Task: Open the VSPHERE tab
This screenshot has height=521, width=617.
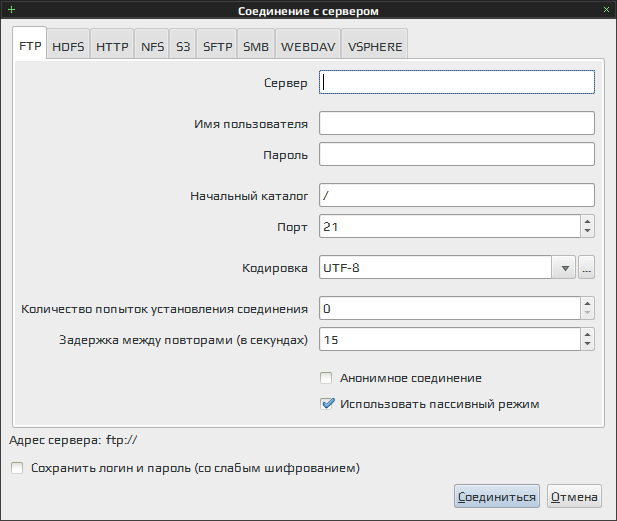Action: 375,44
